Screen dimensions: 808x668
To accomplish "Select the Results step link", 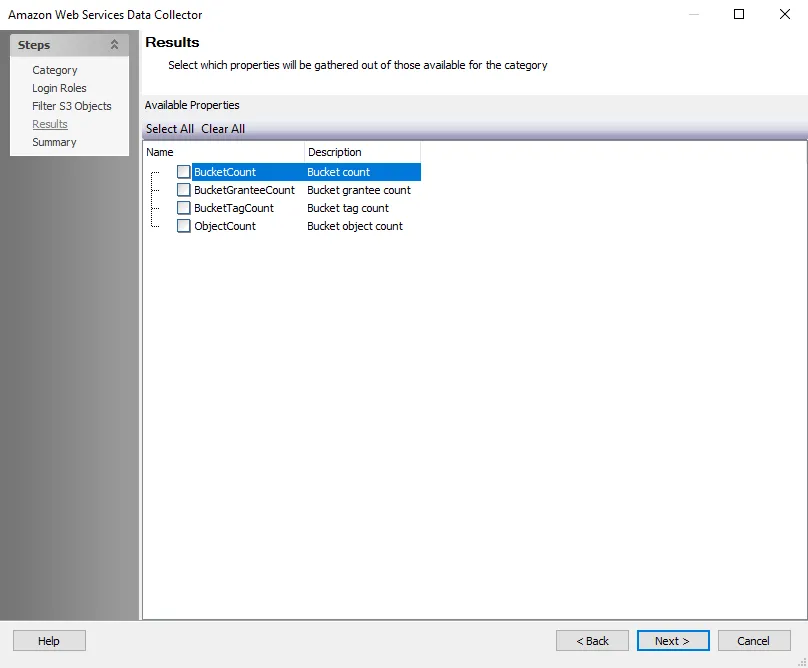I will click(x=50, y=124).
